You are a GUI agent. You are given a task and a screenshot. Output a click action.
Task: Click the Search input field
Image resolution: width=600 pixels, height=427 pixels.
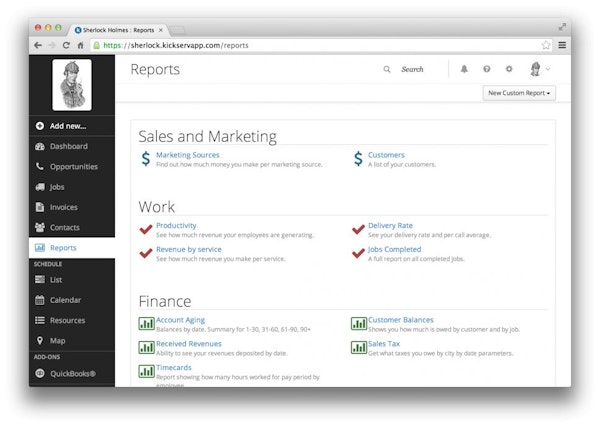(418, 70)
